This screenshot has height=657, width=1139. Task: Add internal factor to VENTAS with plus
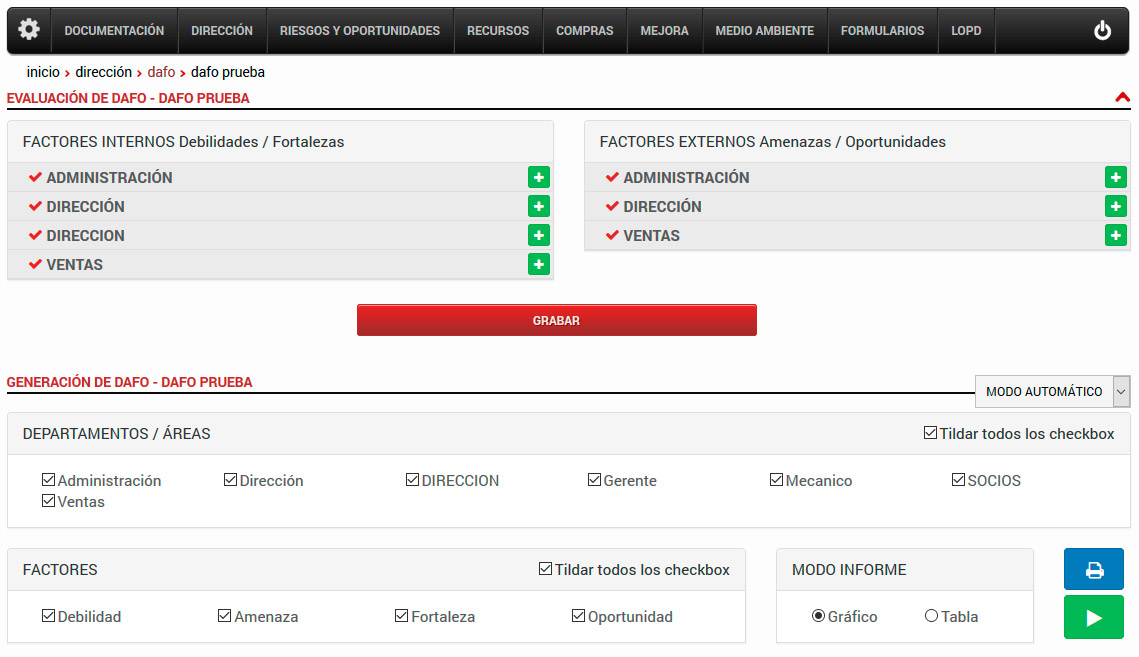(538, 265)
